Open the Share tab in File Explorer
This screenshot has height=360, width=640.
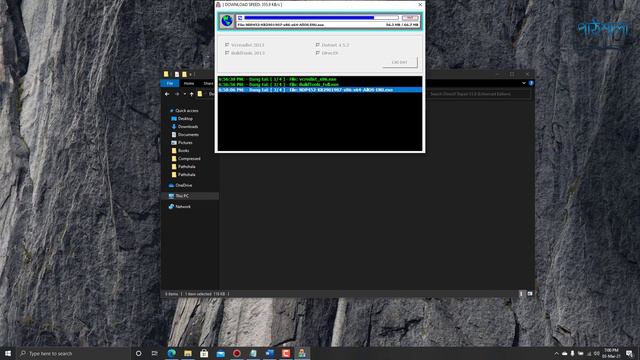pos(208,83)
